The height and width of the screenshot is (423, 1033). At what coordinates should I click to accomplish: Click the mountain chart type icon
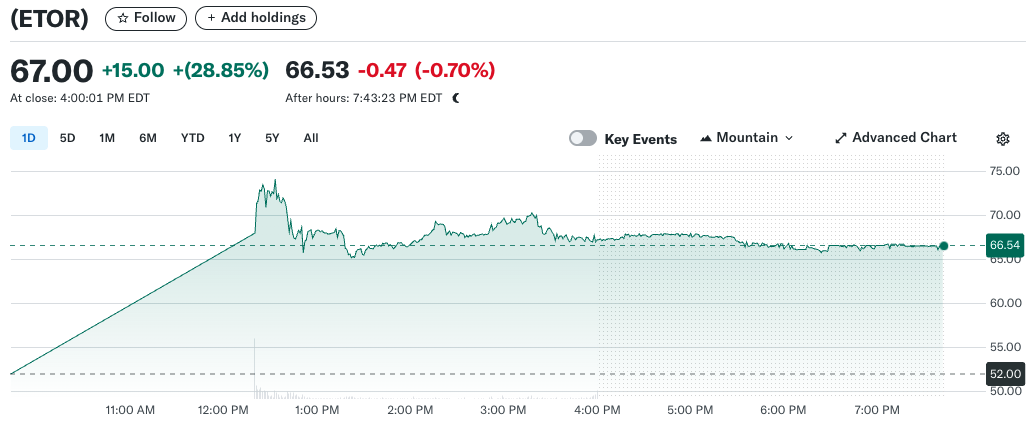tap(706, 138)
